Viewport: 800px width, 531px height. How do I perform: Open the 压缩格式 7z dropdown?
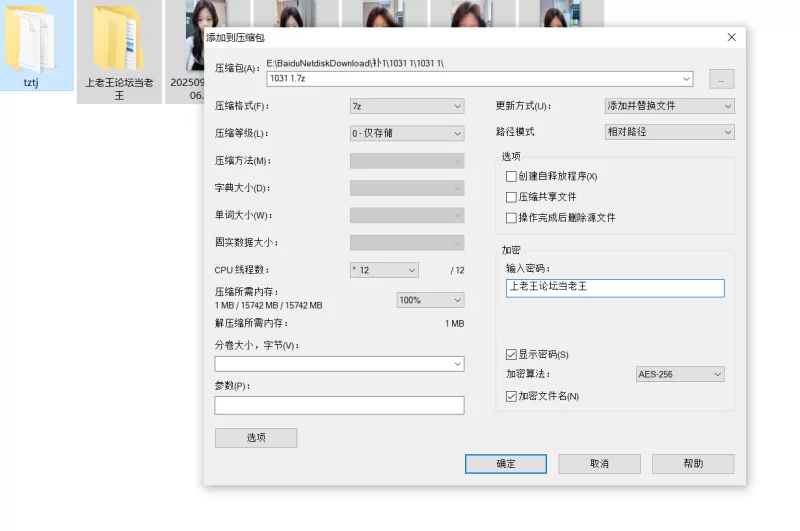tap(406, 106)
